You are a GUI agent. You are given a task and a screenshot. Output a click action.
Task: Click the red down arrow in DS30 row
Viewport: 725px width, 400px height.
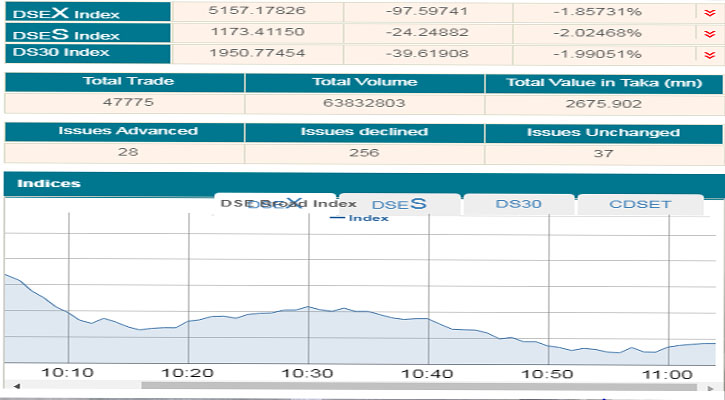pos(710,53)
